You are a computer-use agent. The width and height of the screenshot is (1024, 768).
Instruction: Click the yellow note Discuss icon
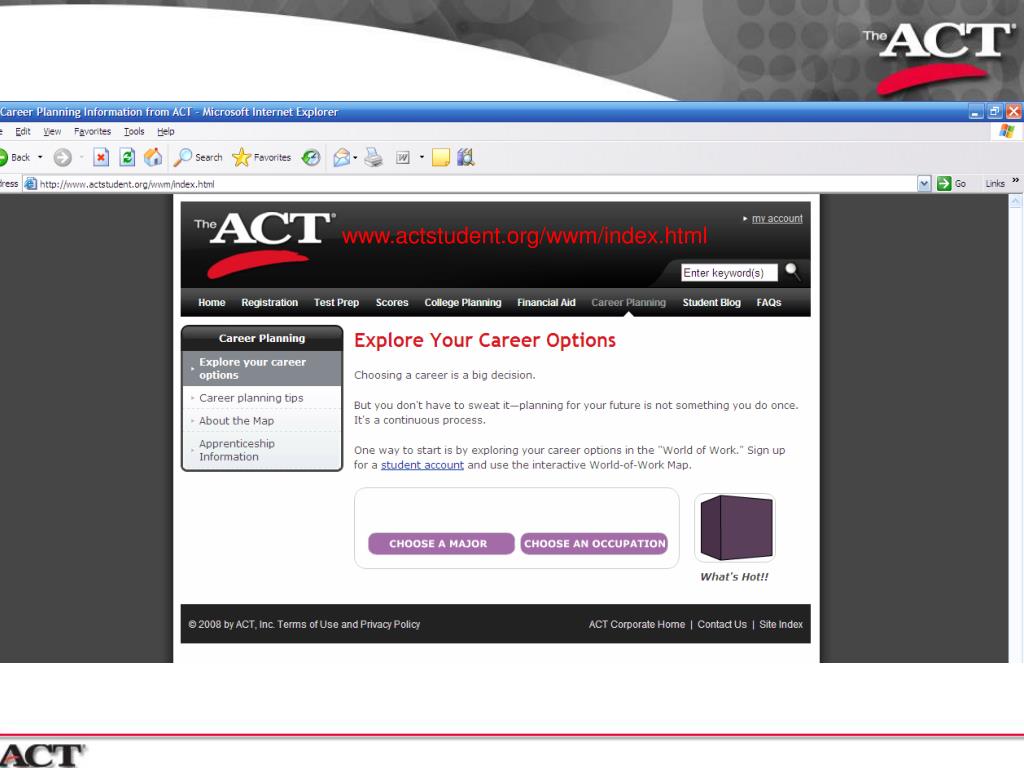tap(441, 157)
